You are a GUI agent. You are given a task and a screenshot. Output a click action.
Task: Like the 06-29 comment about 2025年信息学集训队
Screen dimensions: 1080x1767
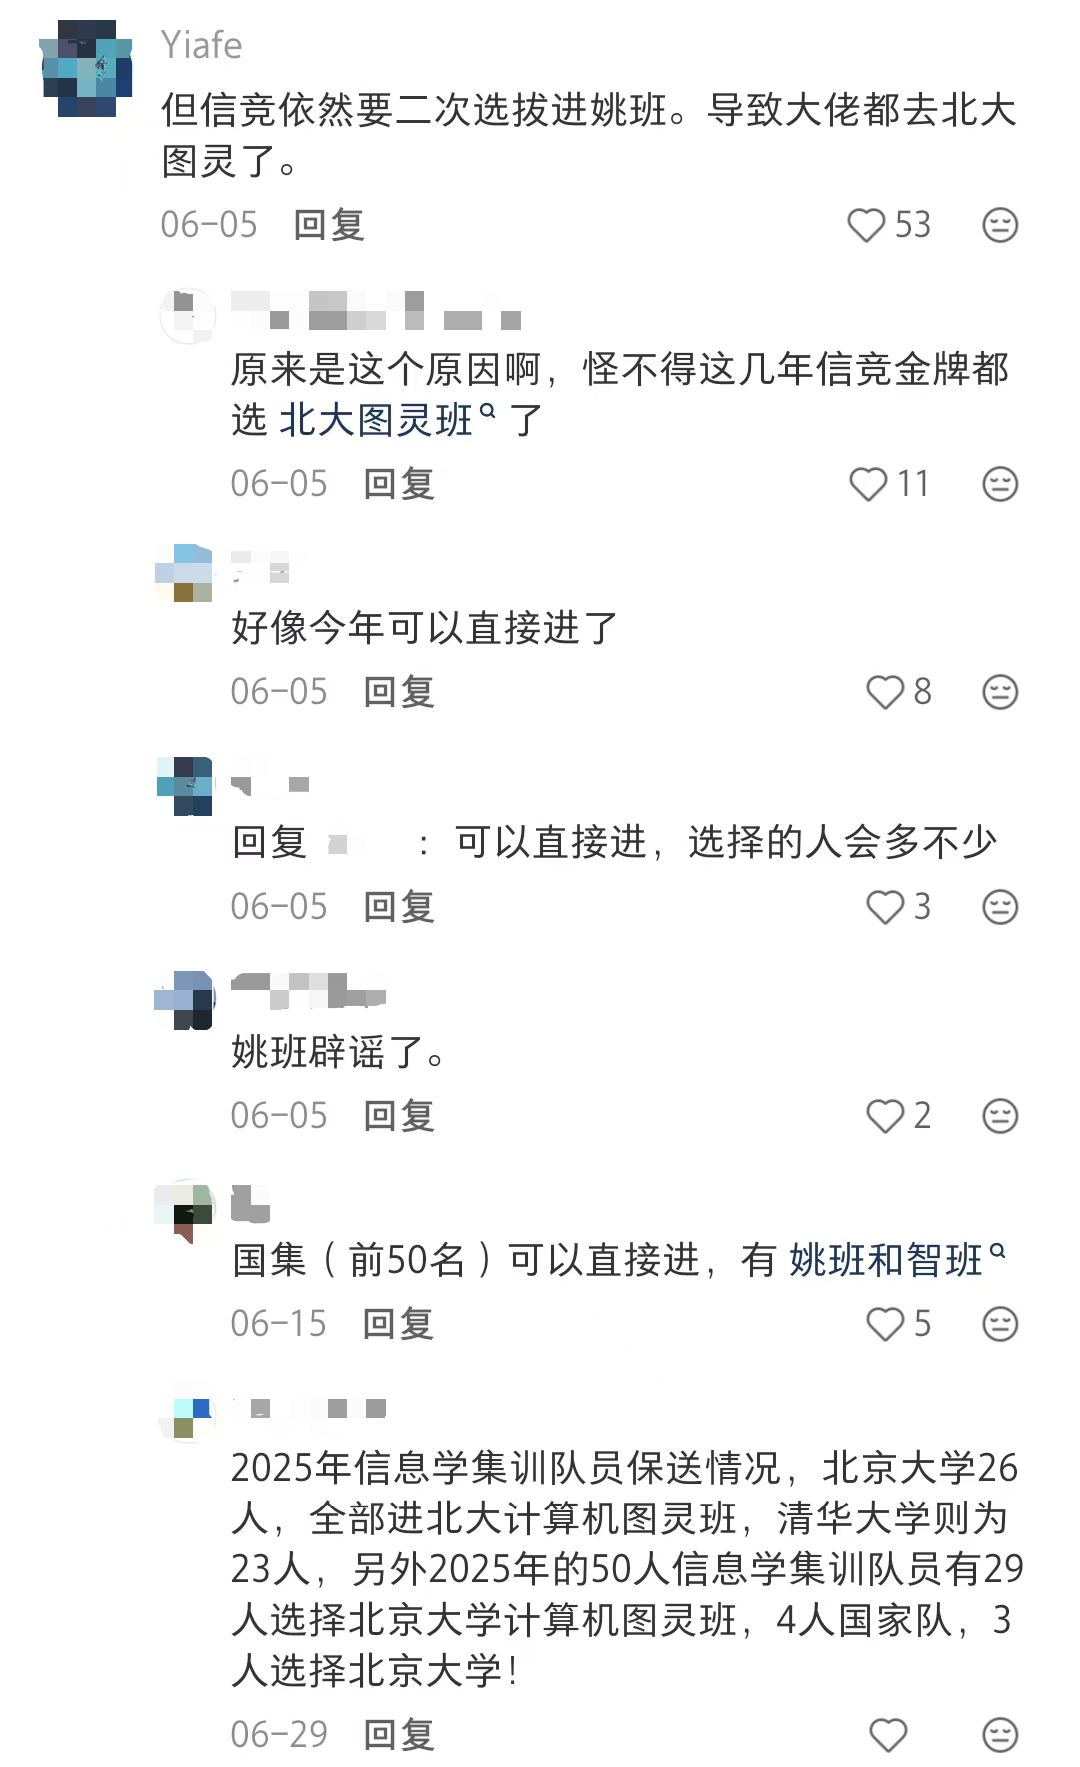click(887, 1735)
